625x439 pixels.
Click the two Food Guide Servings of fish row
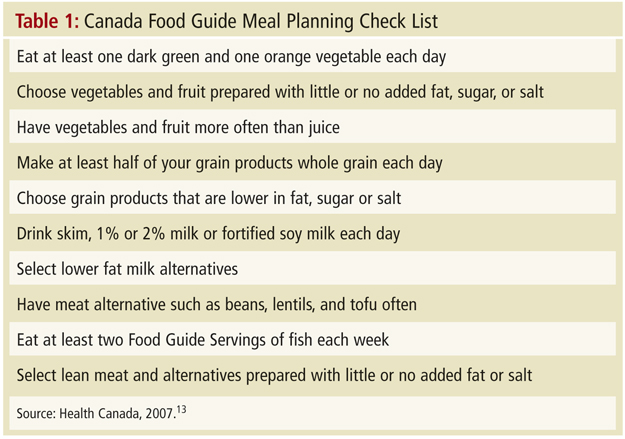coord(312,339)
